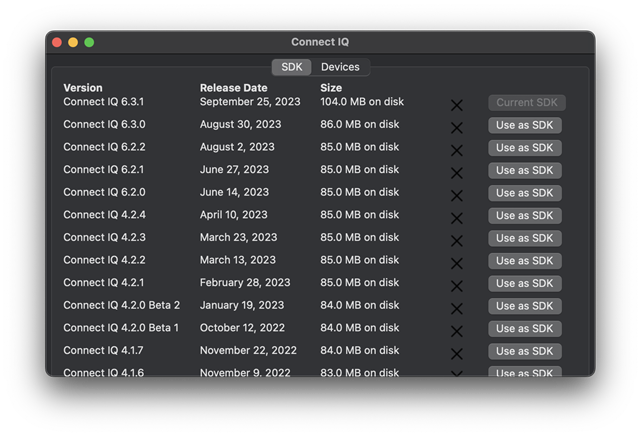This screenshot has width=640, height=436.
Task: Remove Connect IQ 6.3.0 via X icon
Action: point(457,128)
